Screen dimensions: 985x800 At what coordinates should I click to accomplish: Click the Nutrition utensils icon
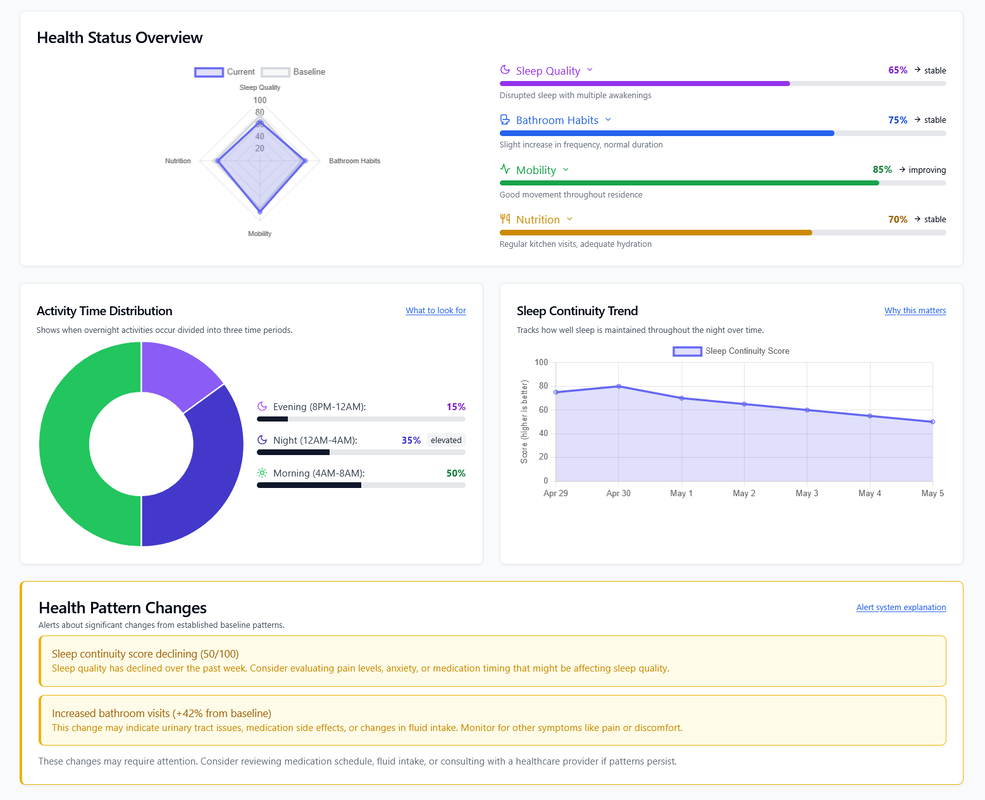504,219
